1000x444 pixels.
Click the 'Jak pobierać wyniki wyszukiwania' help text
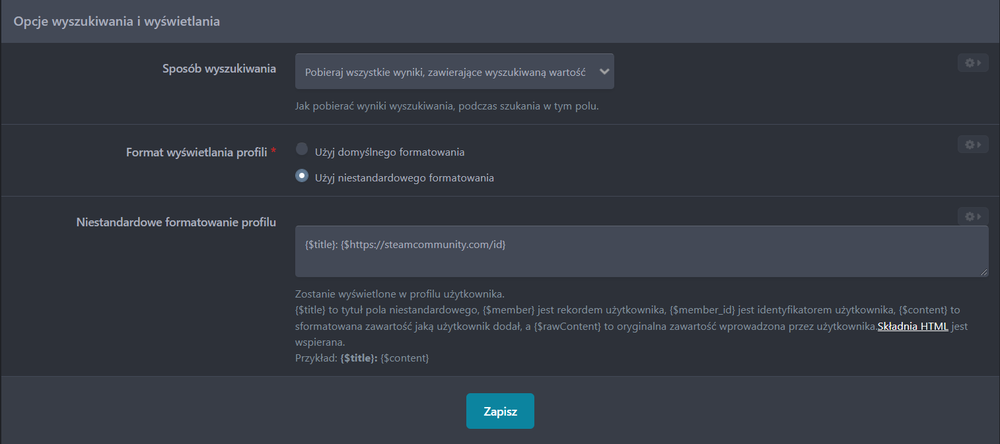point(447,106)
